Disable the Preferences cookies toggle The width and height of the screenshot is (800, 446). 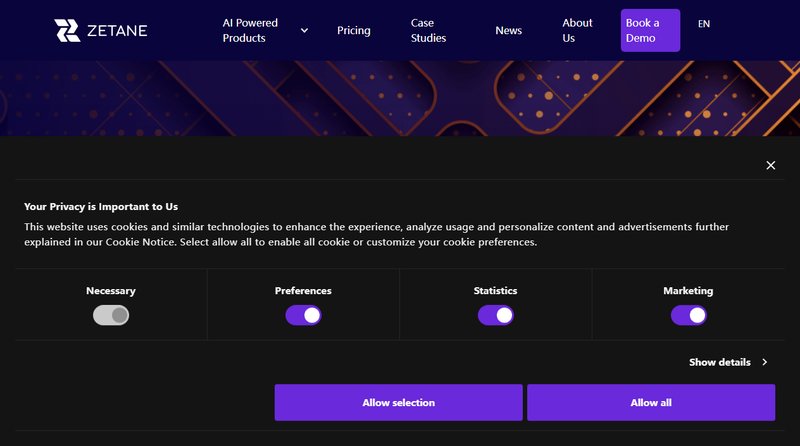(303, 315)
